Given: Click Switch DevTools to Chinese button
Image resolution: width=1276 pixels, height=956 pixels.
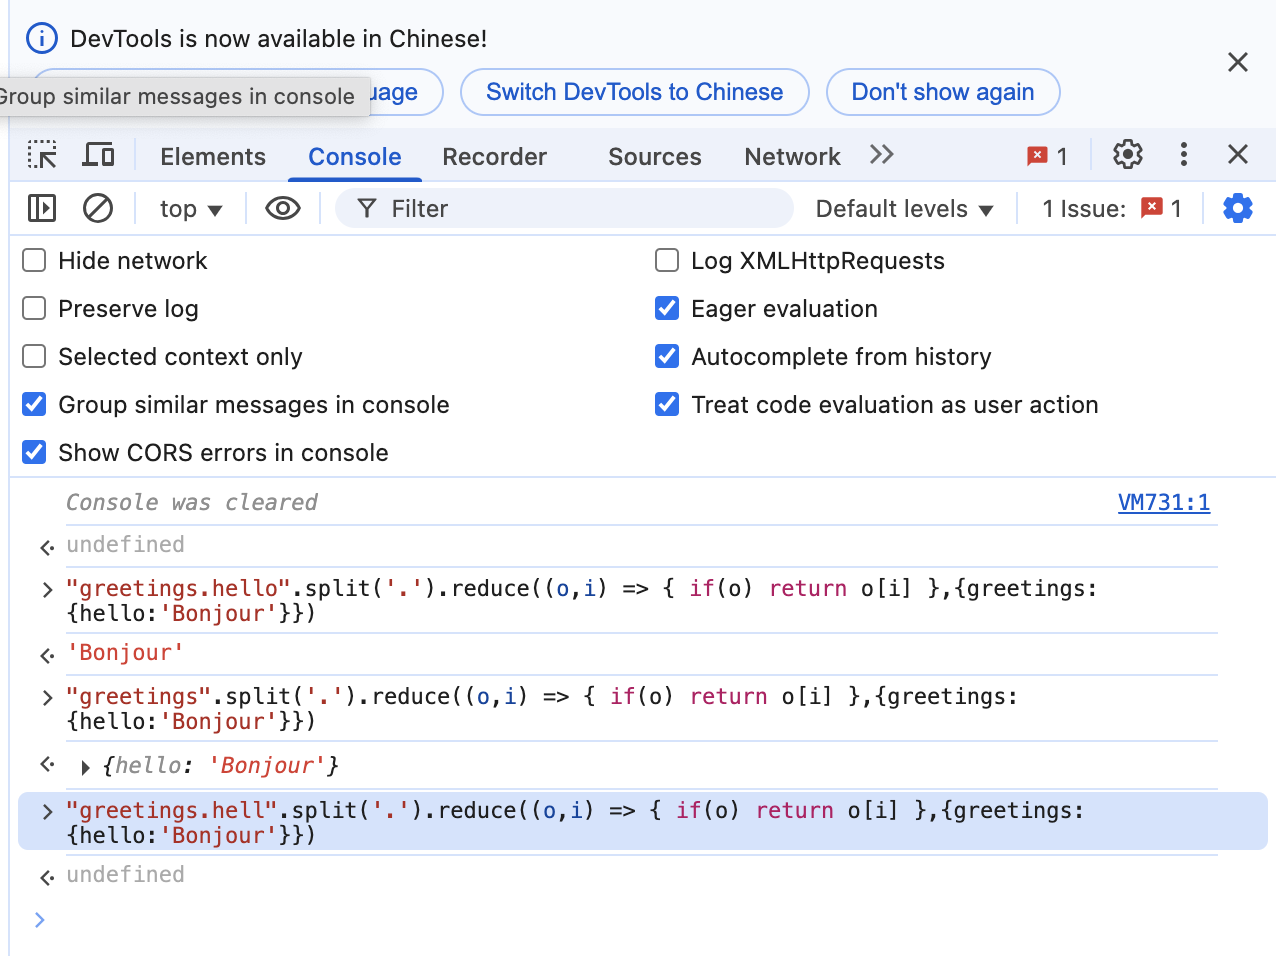Looking at the screenshot, I should 635,92.
